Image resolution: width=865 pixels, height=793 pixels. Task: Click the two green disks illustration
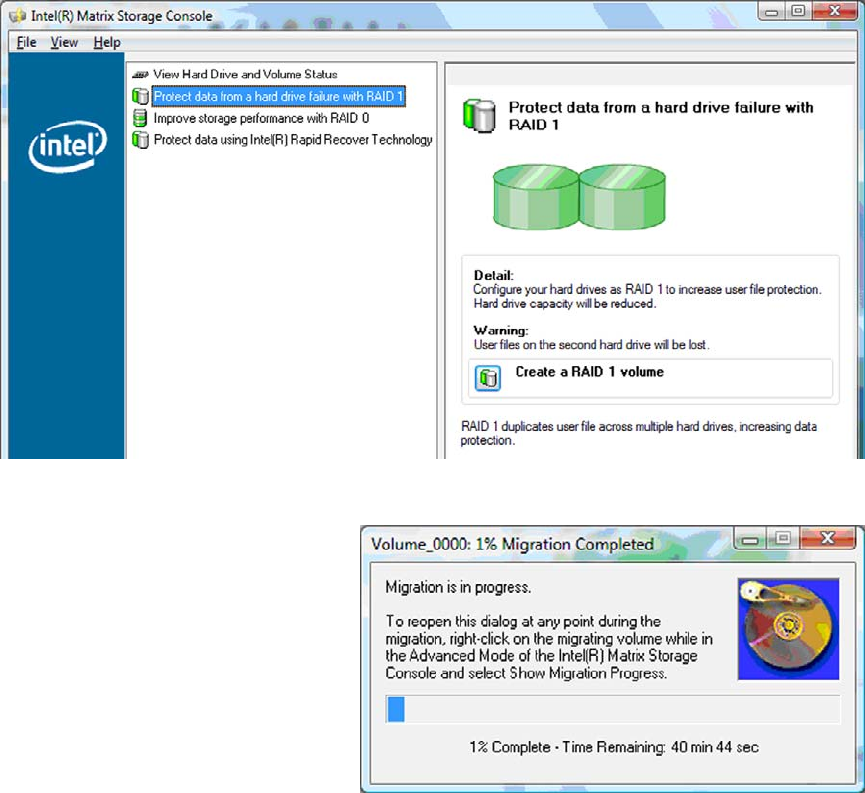579,196
